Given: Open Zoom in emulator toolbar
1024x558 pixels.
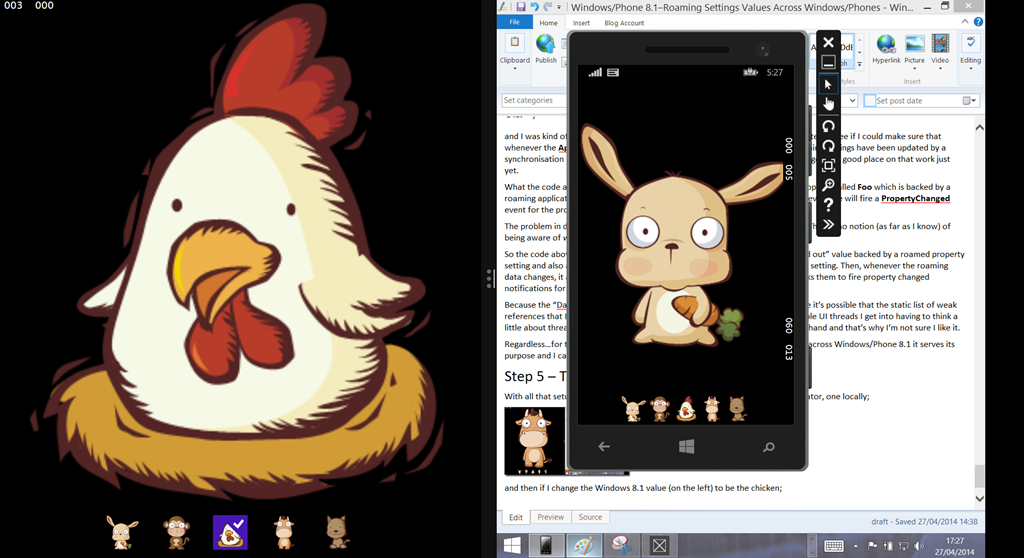Looking at the screenshot, I should click(828, 185).
